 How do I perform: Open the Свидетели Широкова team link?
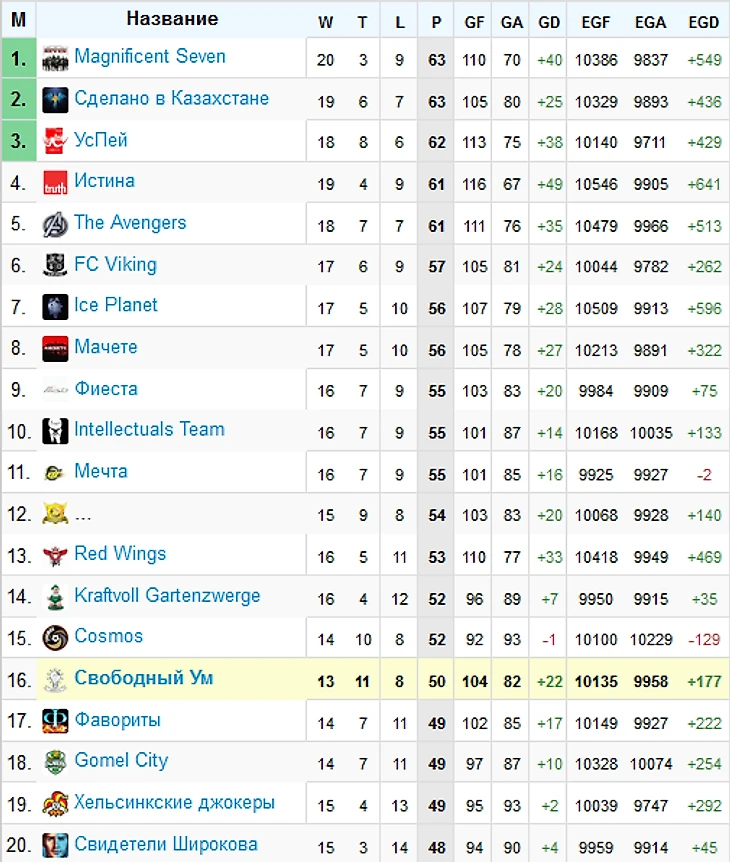tap(165, 844)
